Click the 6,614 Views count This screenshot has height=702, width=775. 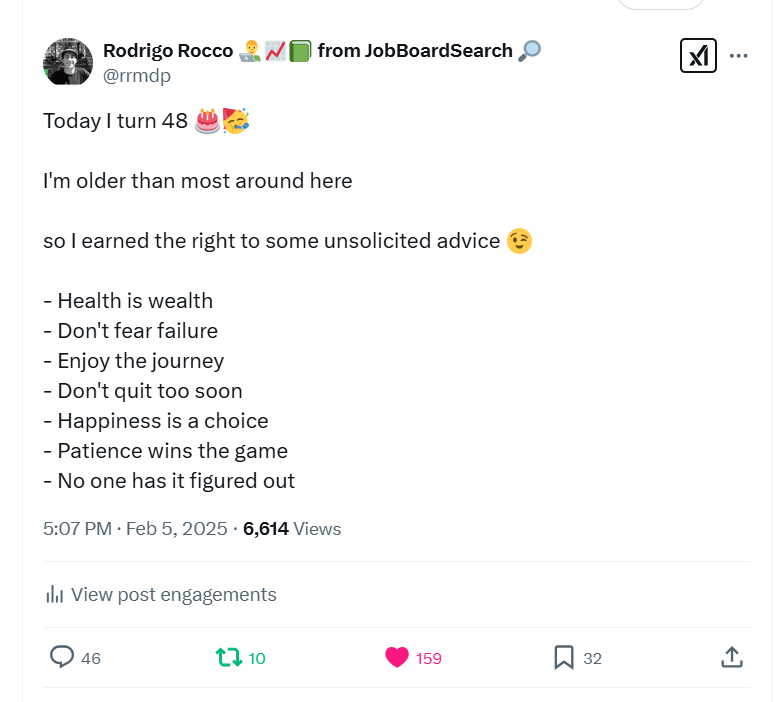click(x=292, y=529)
